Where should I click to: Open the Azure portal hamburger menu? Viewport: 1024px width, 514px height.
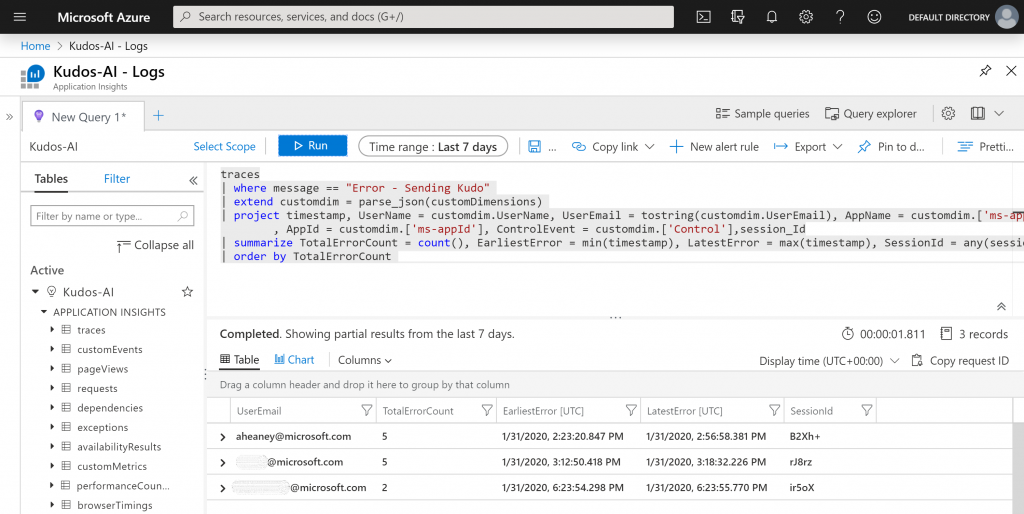(20, 17)
